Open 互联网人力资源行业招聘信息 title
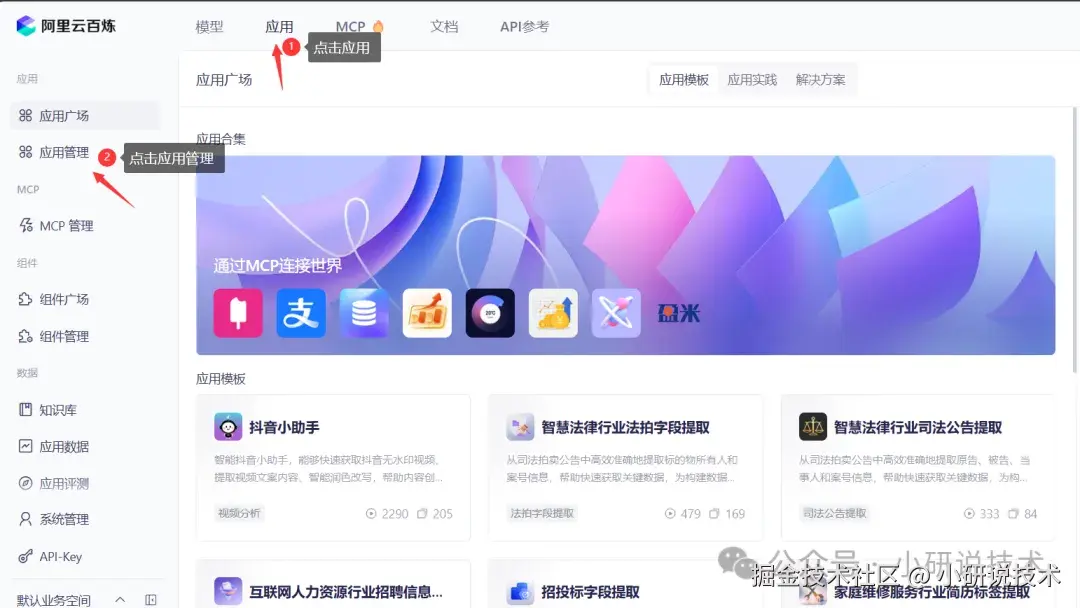 point(346,592)
